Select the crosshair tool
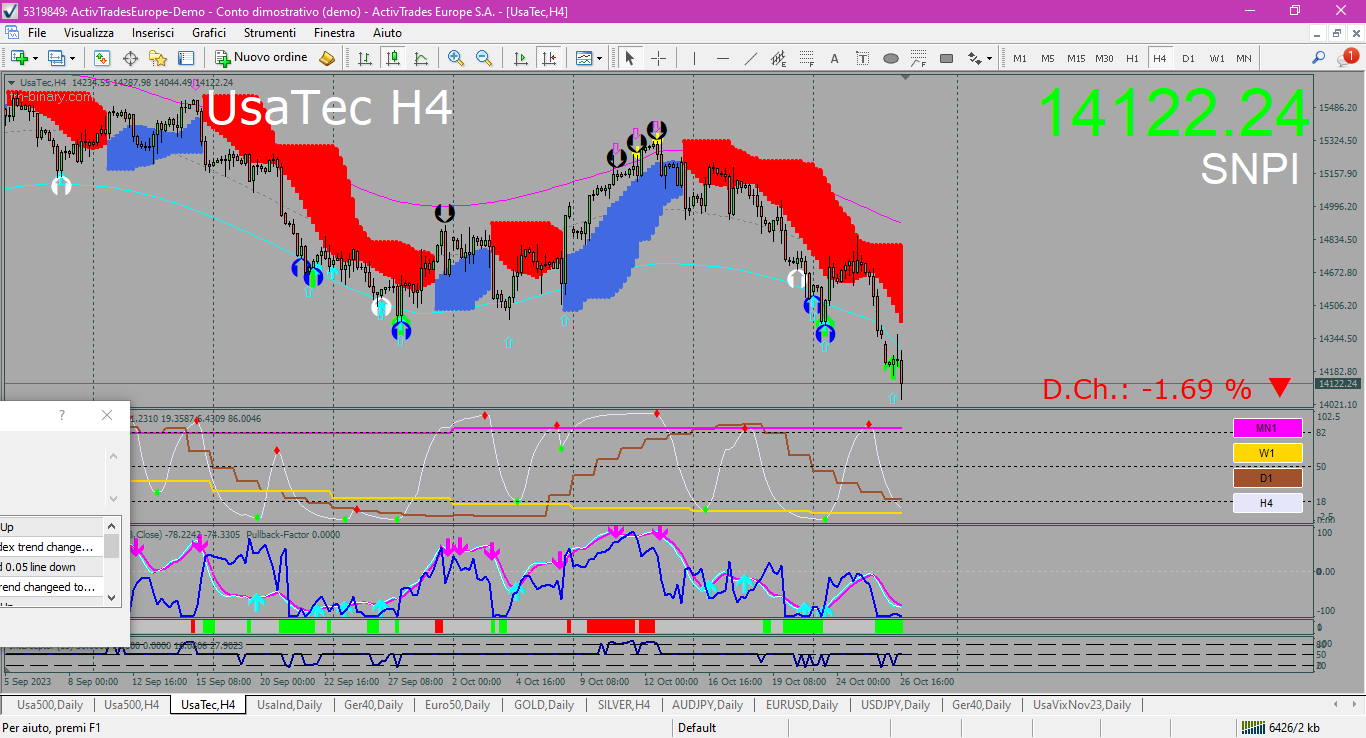Viewport: 1366px width, 738px height. click(x=658, y=58)
